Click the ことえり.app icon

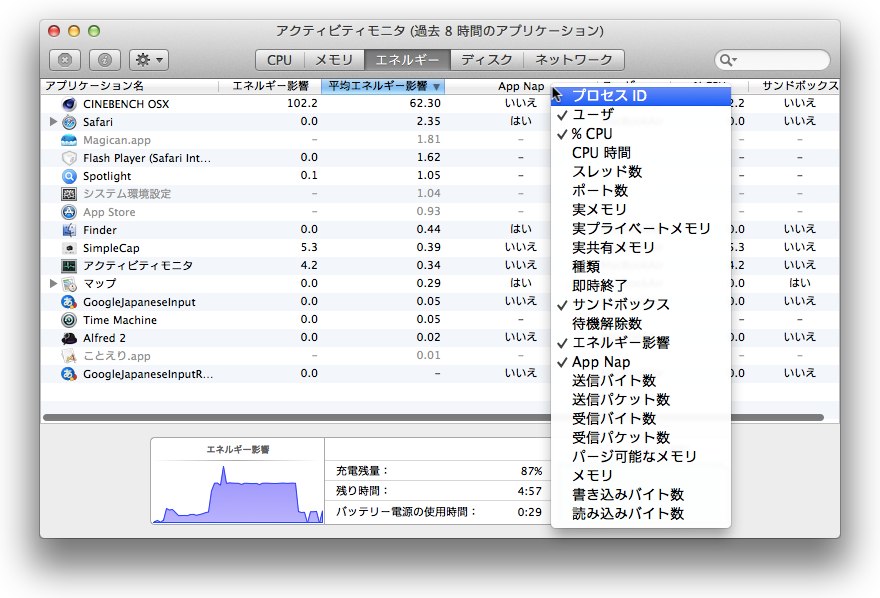coord(69,356)
